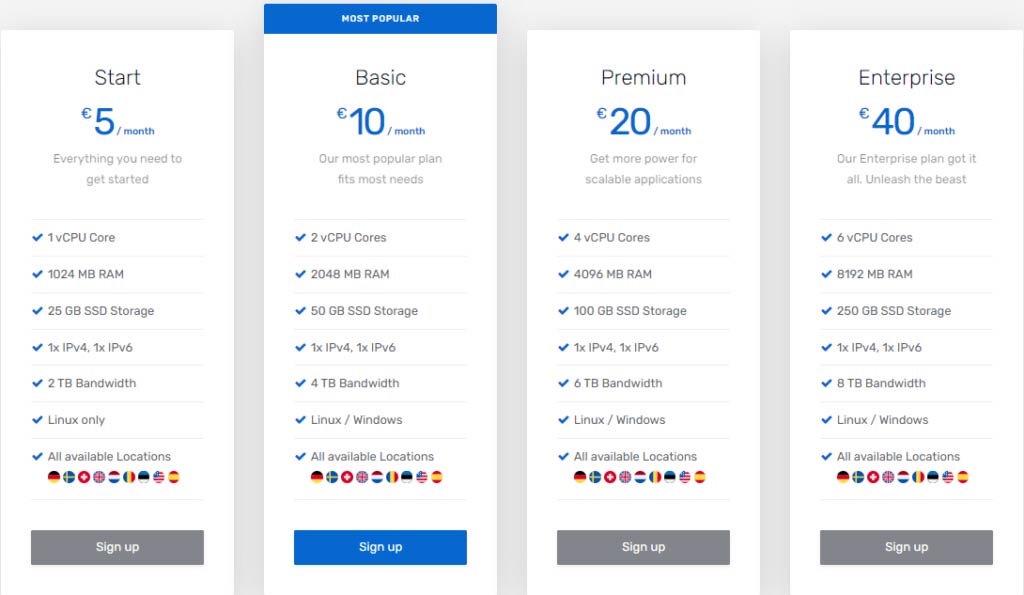1024x595 pixels.
Task: Click the Most Popular banner
Action: [381, 18]
